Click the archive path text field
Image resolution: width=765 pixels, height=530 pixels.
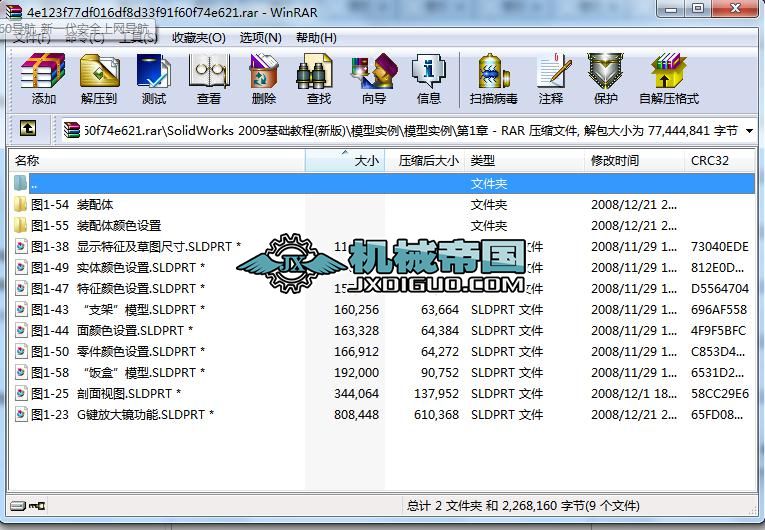point(411,130)
